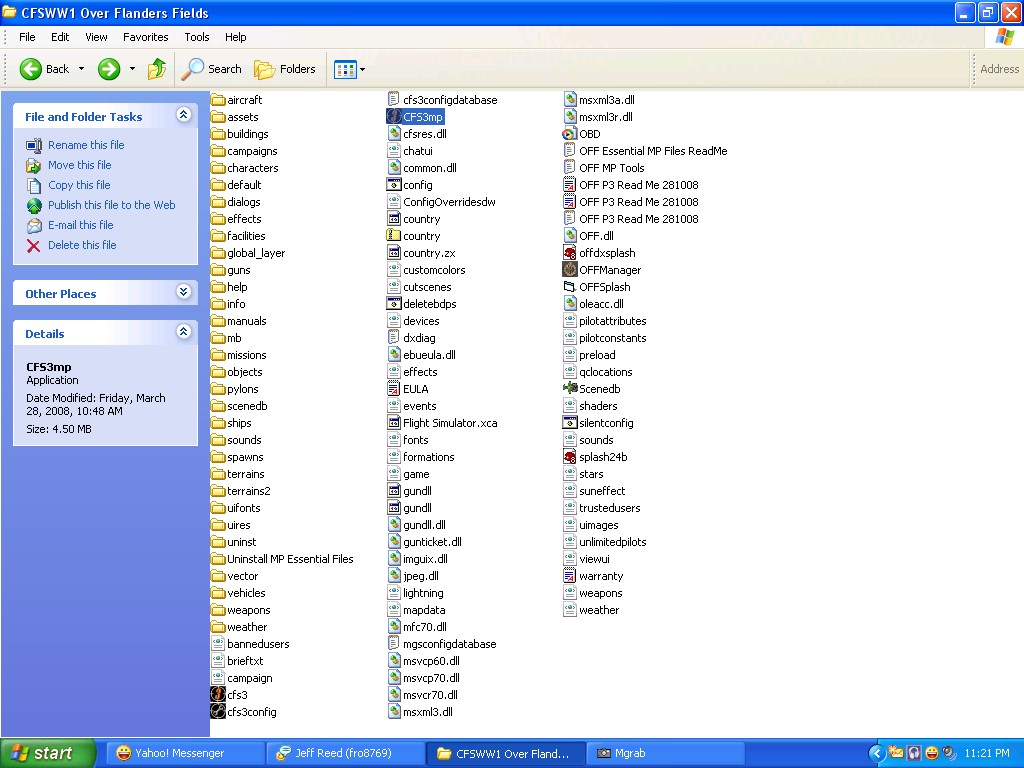Screen dimensions: 1024x768
Task: Click E-mail this file
Action: point(80,225)
